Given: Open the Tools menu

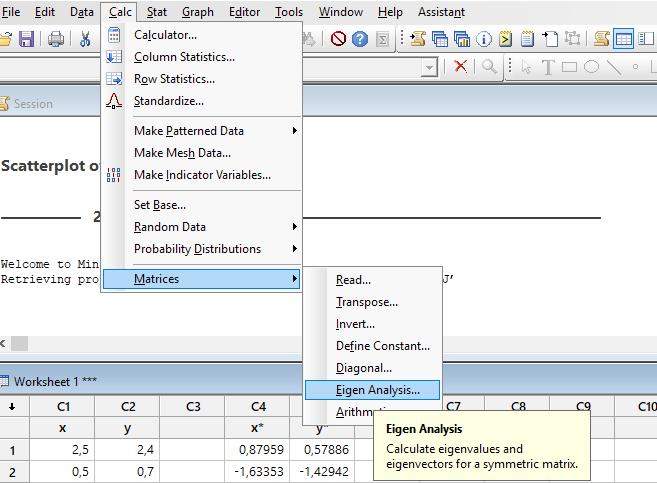Looking at the screenshot, I should coord(289,12).
